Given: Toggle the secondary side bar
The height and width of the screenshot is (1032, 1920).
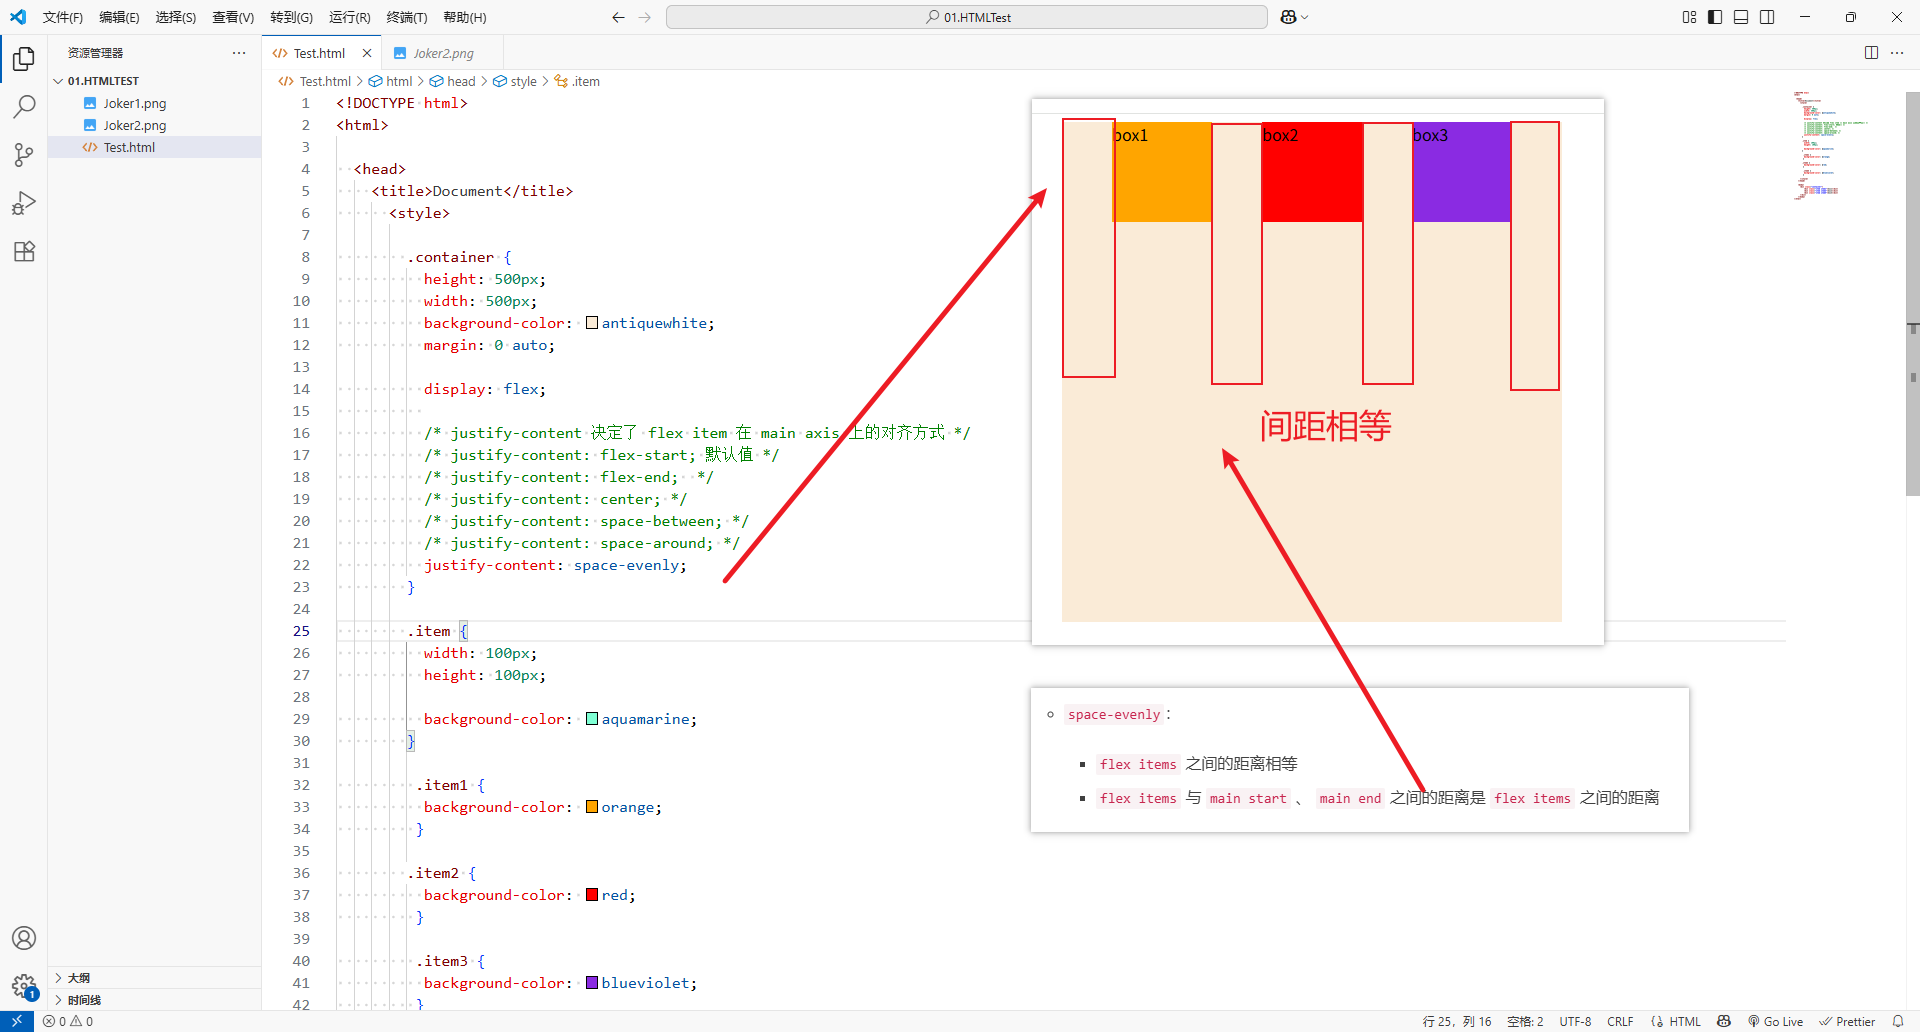Looking at the screenshot, I should (x=1767, y=17).
